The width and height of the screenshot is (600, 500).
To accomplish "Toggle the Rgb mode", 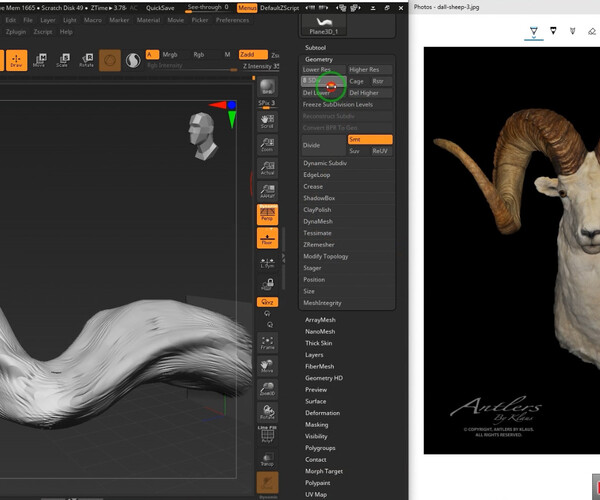I will (199, 55).
